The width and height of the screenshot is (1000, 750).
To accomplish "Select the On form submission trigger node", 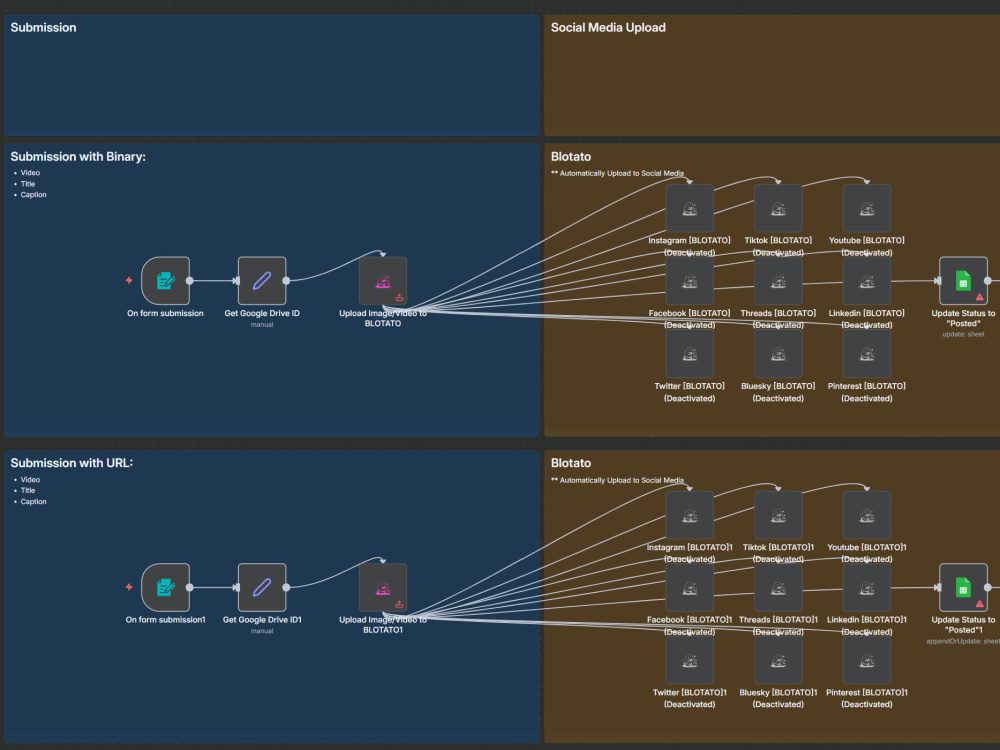I will (165, 281).
